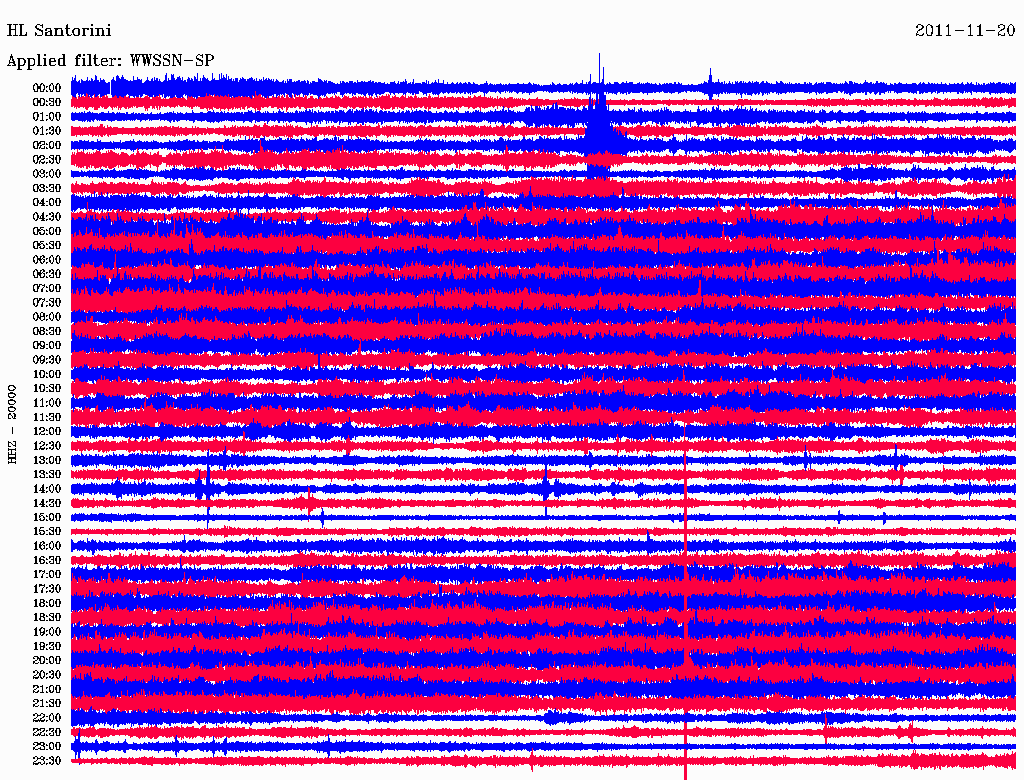The width and height of the screenshot is (1024, 780).
Task: Select the 20:00 time label
Action: pos(47,660)
